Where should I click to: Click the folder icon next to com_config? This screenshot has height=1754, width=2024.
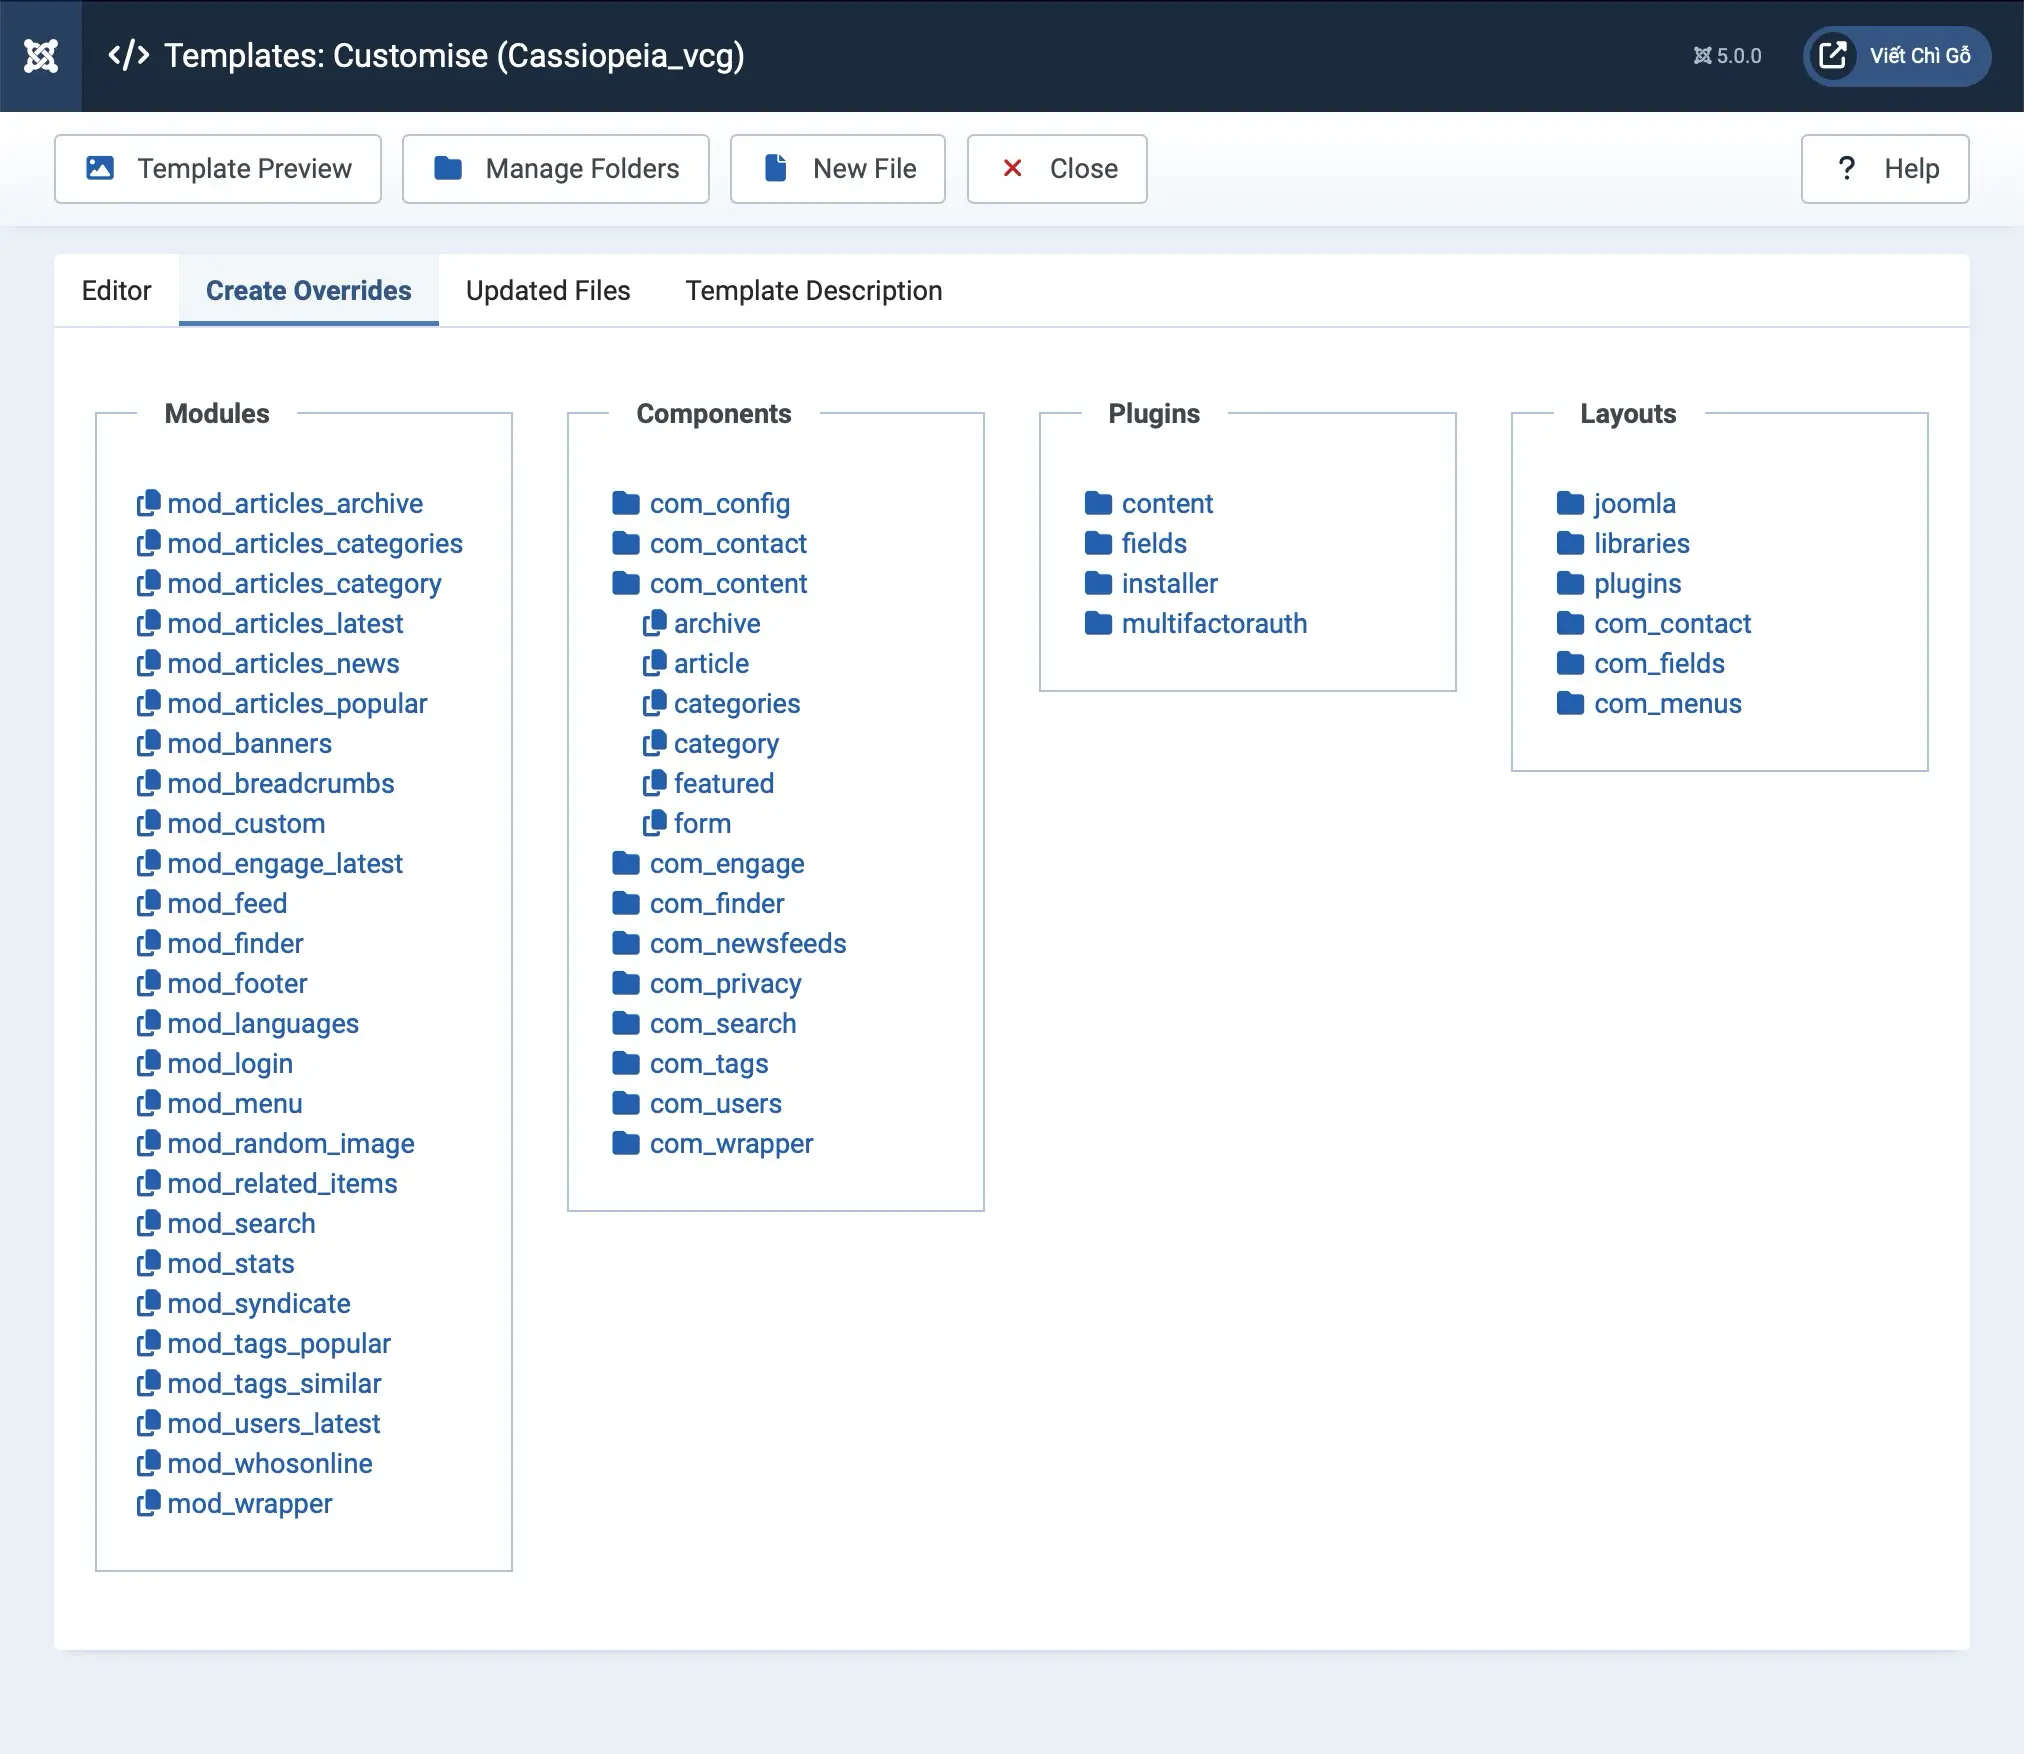(626, 503)
